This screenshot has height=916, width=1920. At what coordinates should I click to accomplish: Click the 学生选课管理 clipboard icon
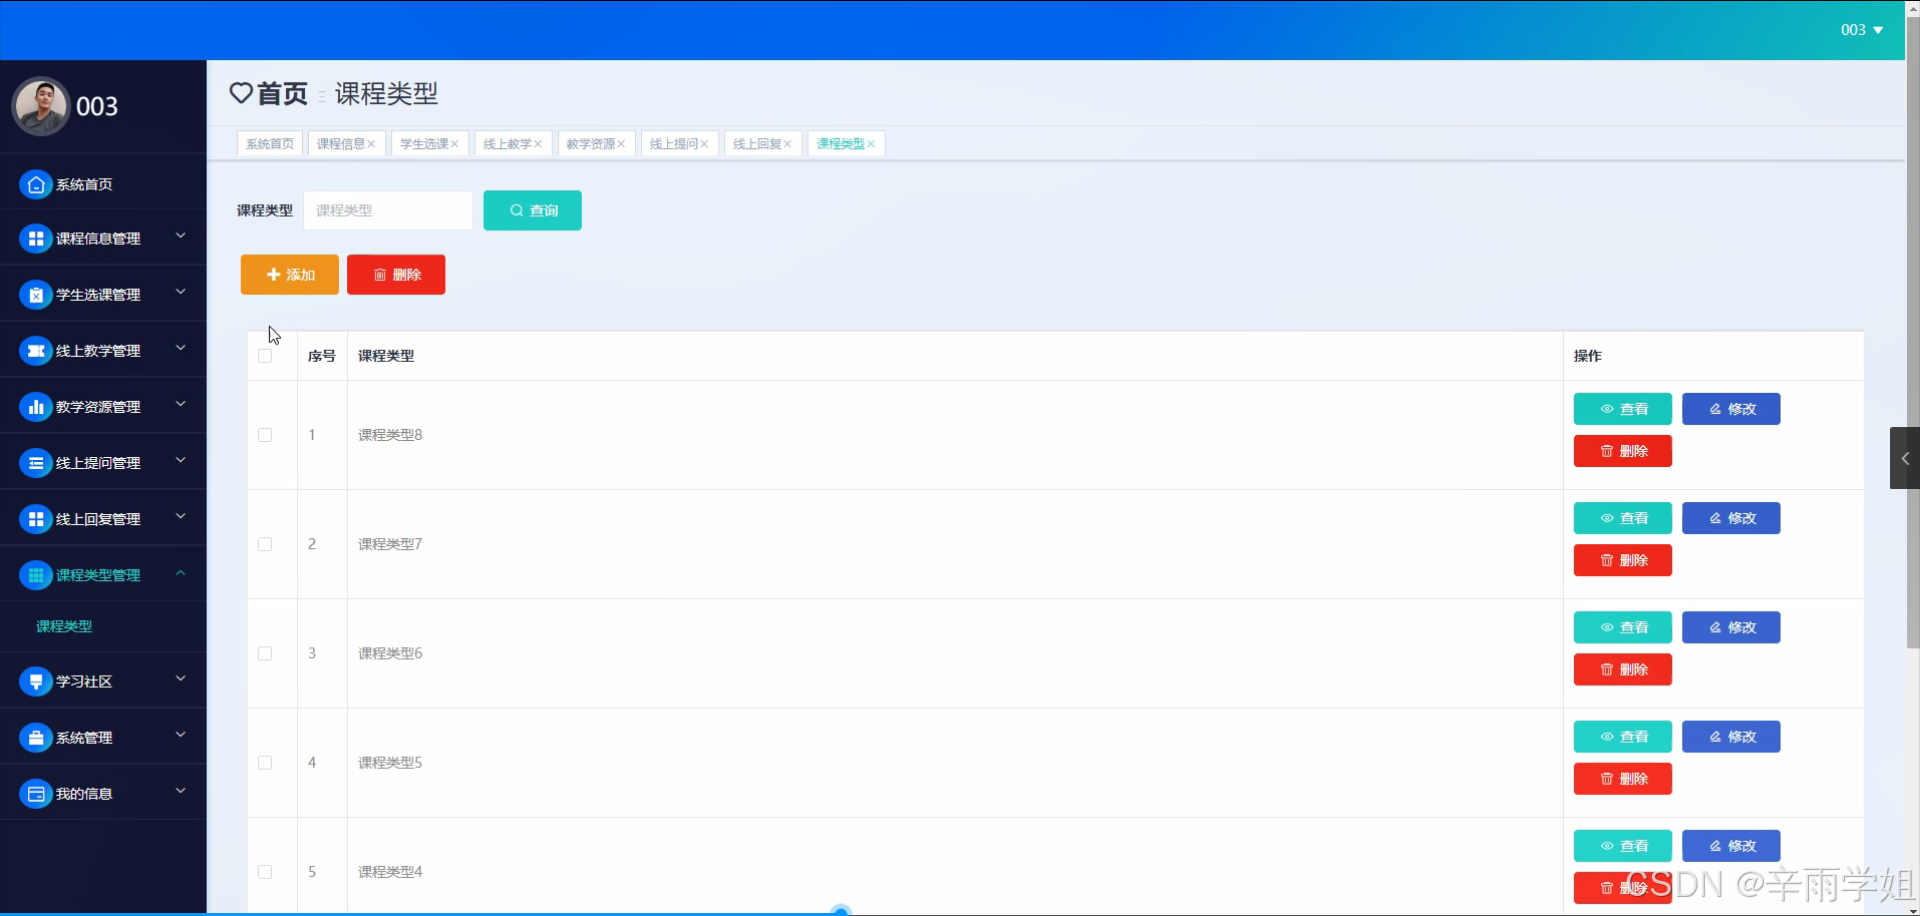[x=36, y=294]
